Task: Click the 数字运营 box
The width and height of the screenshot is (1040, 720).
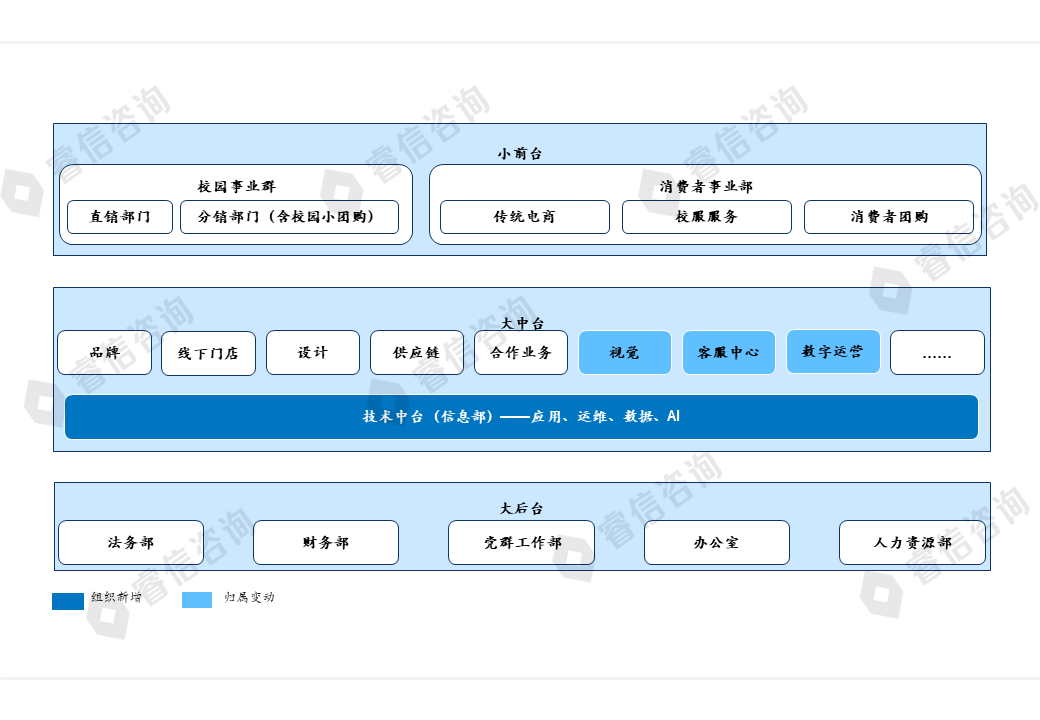Action: pos(833,352)
